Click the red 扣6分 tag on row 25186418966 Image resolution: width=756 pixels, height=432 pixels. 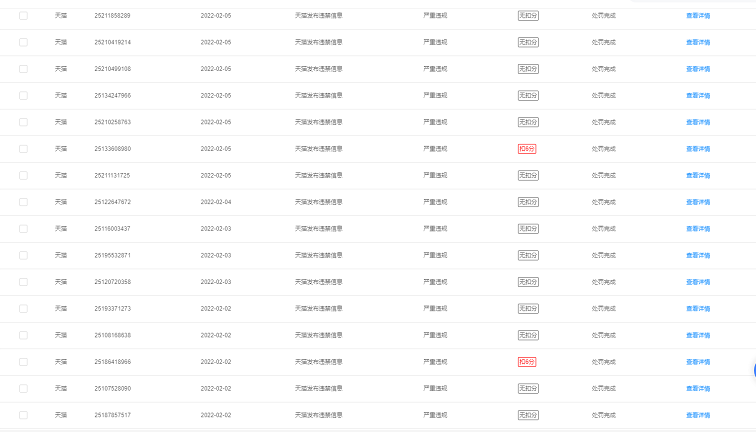(x=526, y=362)
